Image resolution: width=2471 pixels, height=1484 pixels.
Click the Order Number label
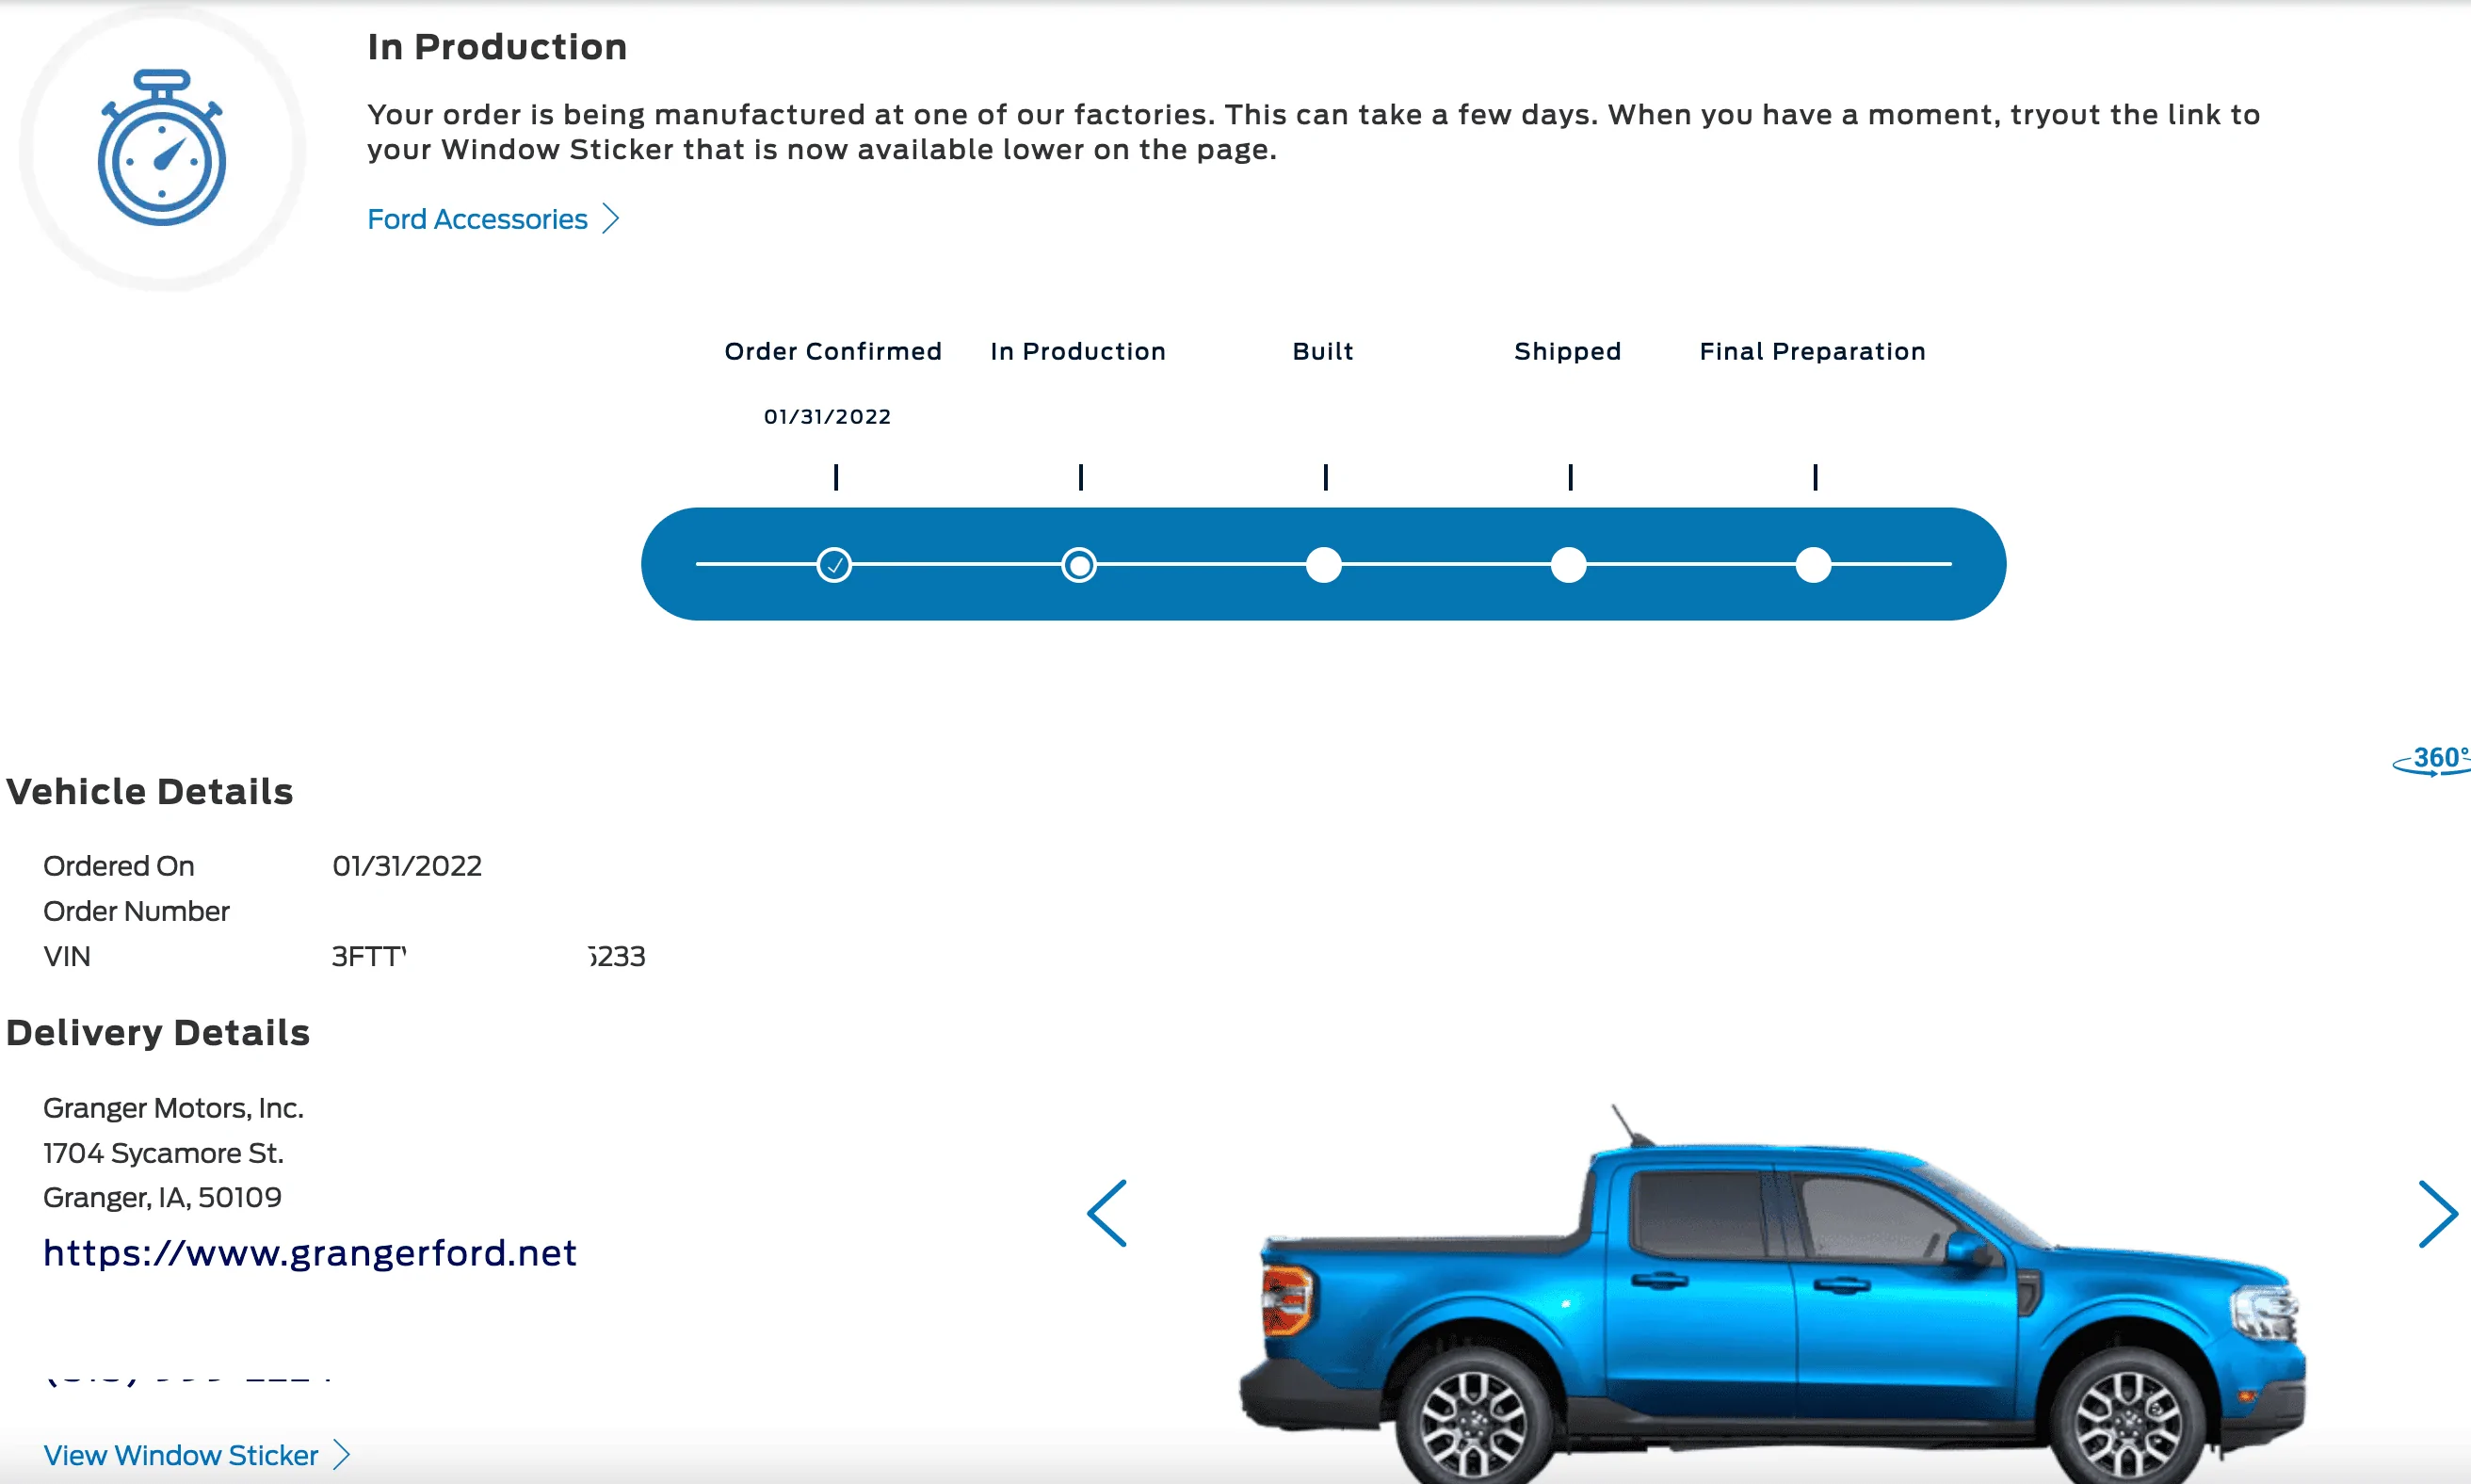coord(136,911)
